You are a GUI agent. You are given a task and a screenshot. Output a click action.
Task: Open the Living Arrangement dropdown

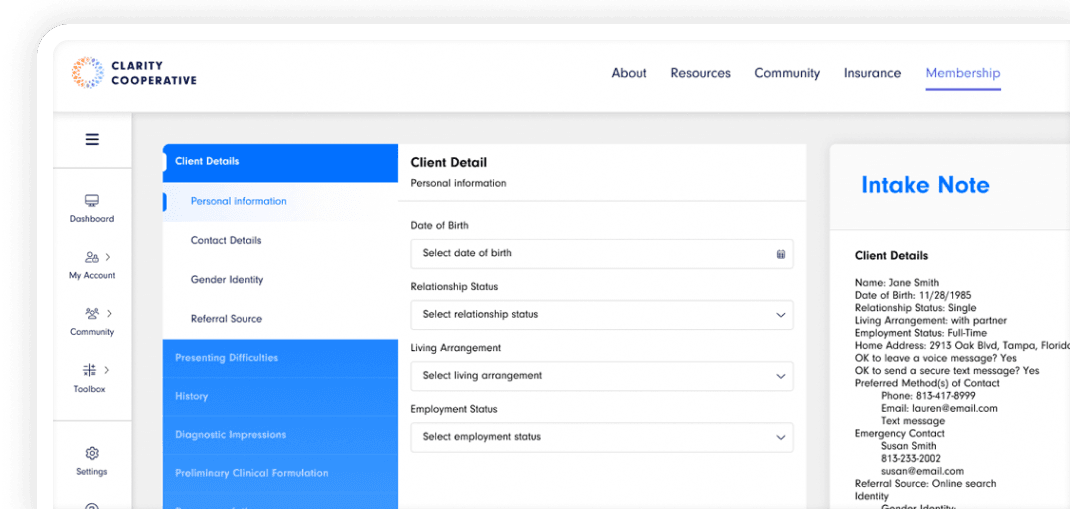point(601,376)
